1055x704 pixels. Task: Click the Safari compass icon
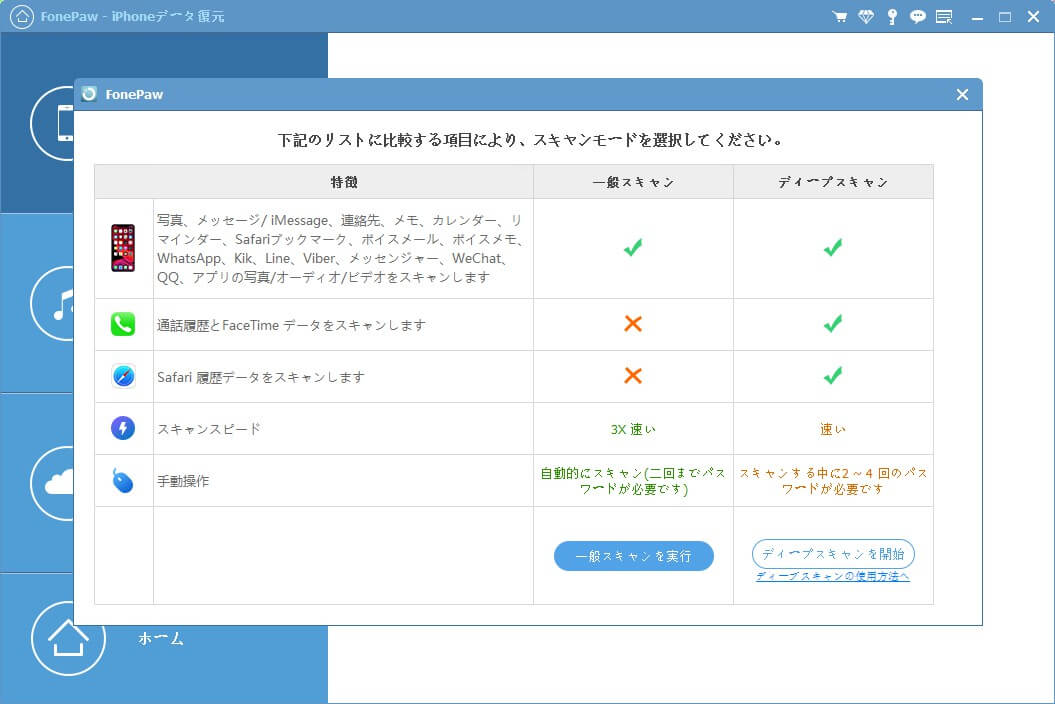[x=123, y=376]
